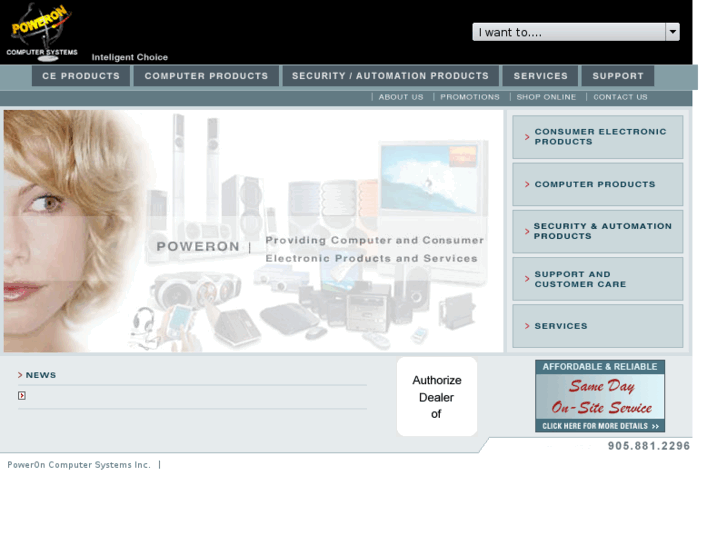Screen dimensions: 727x545
Task: Select Computer Products sidebar button
Action: click(598, 184)
